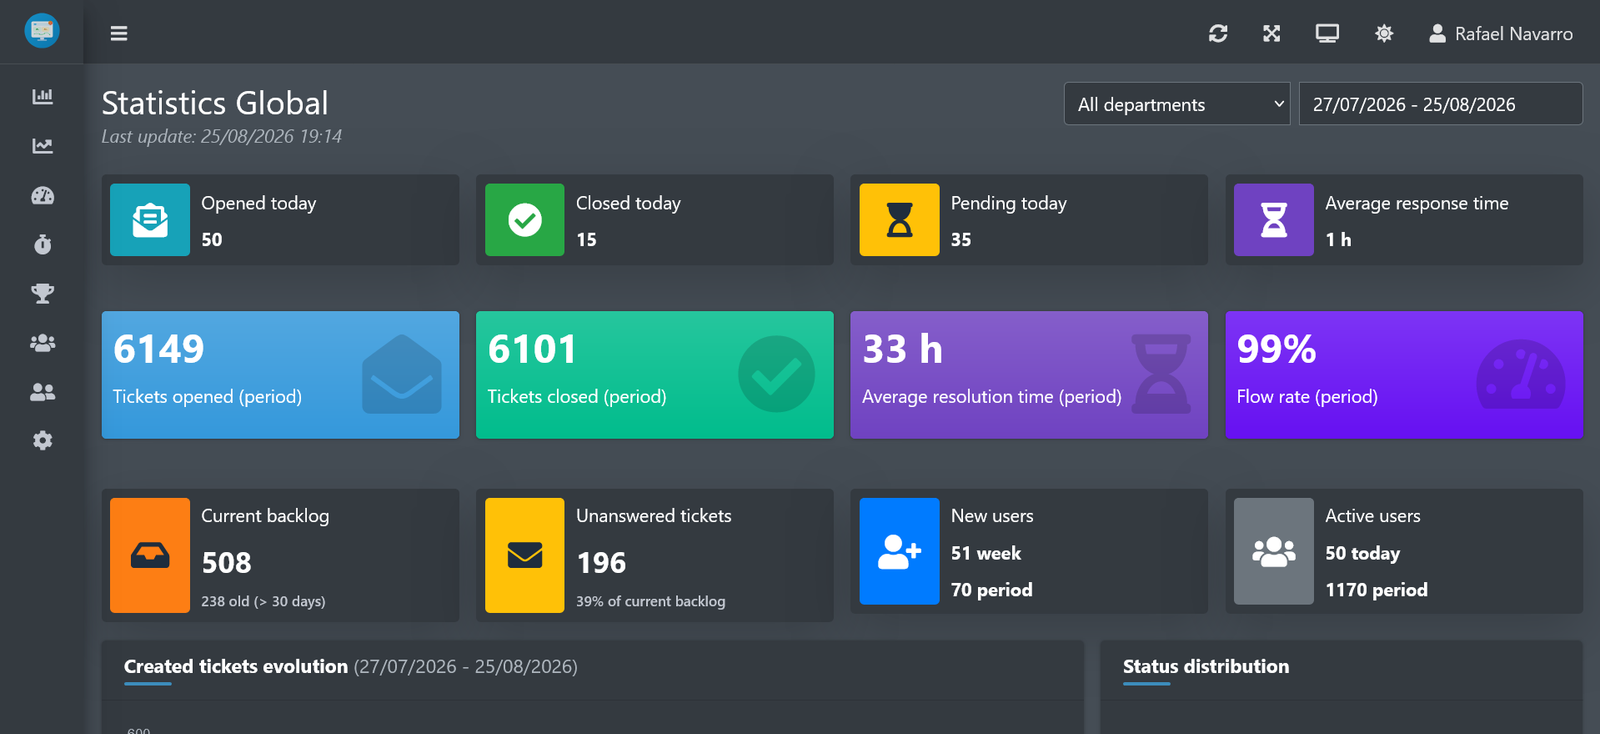The height and width of the screenshot is (734, 1600).
Task: Toggle the hamburger sidebar menu
Action: click(119, 34)
